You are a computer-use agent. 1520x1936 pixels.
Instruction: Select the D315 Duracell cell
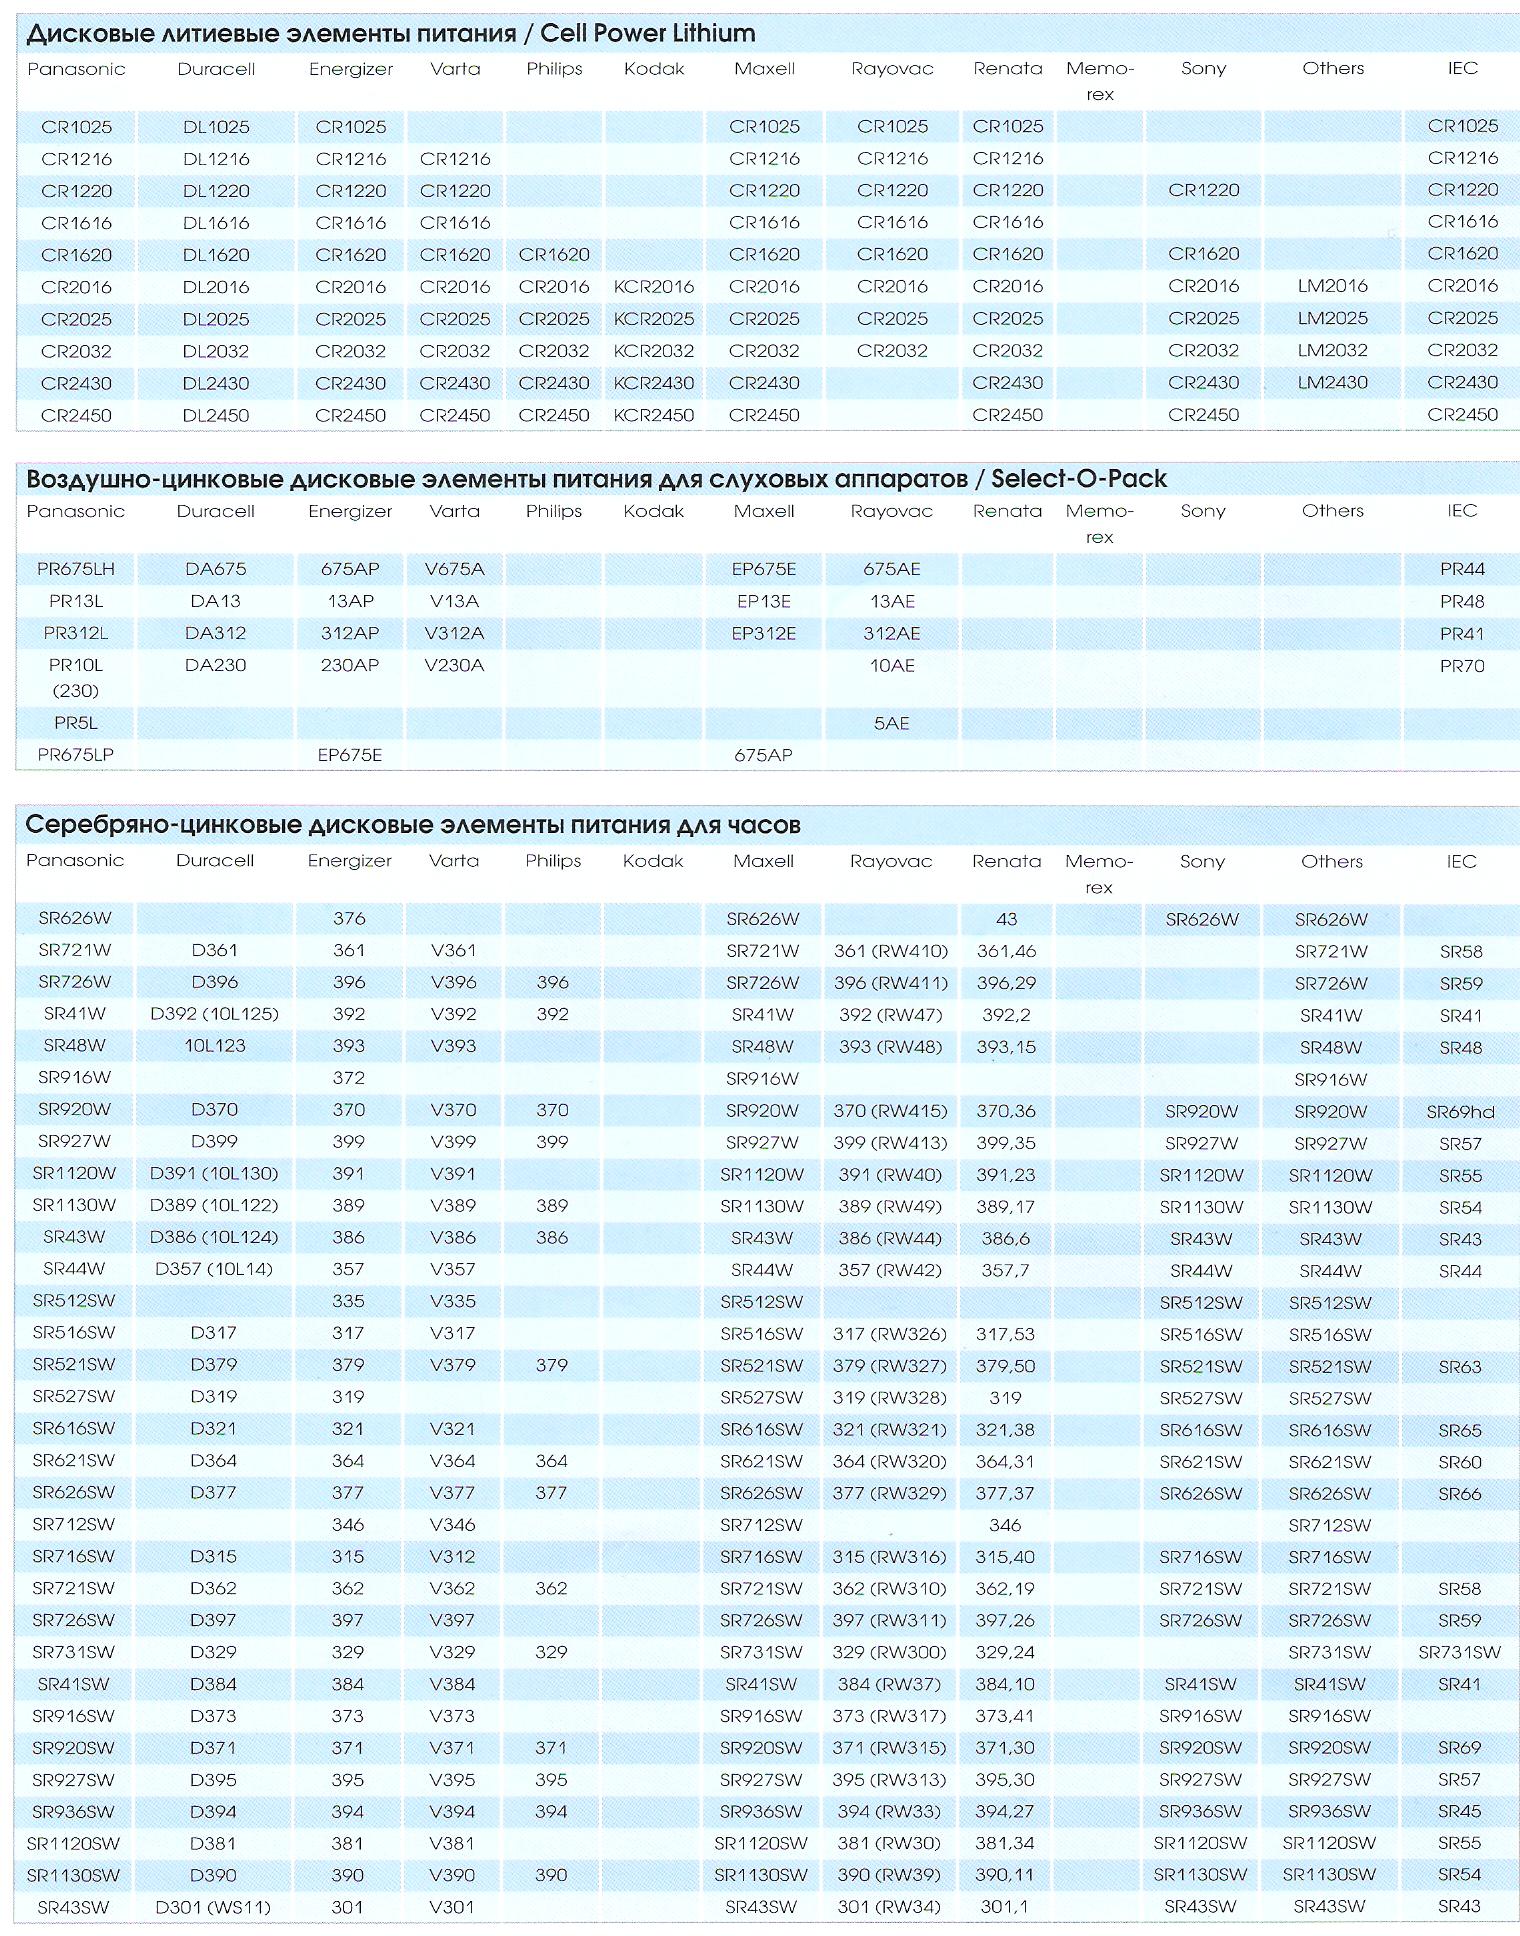tap(214, 1557)
